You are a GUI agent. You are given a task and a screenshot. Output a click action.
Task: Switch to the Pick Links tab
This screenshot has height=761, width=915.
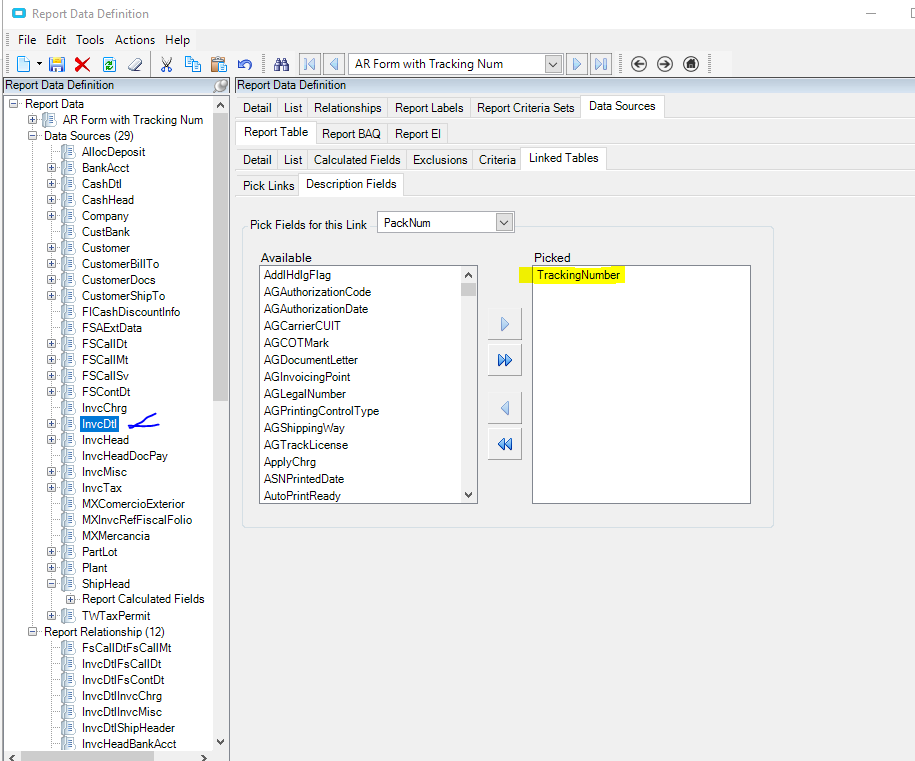pos(268,186)
